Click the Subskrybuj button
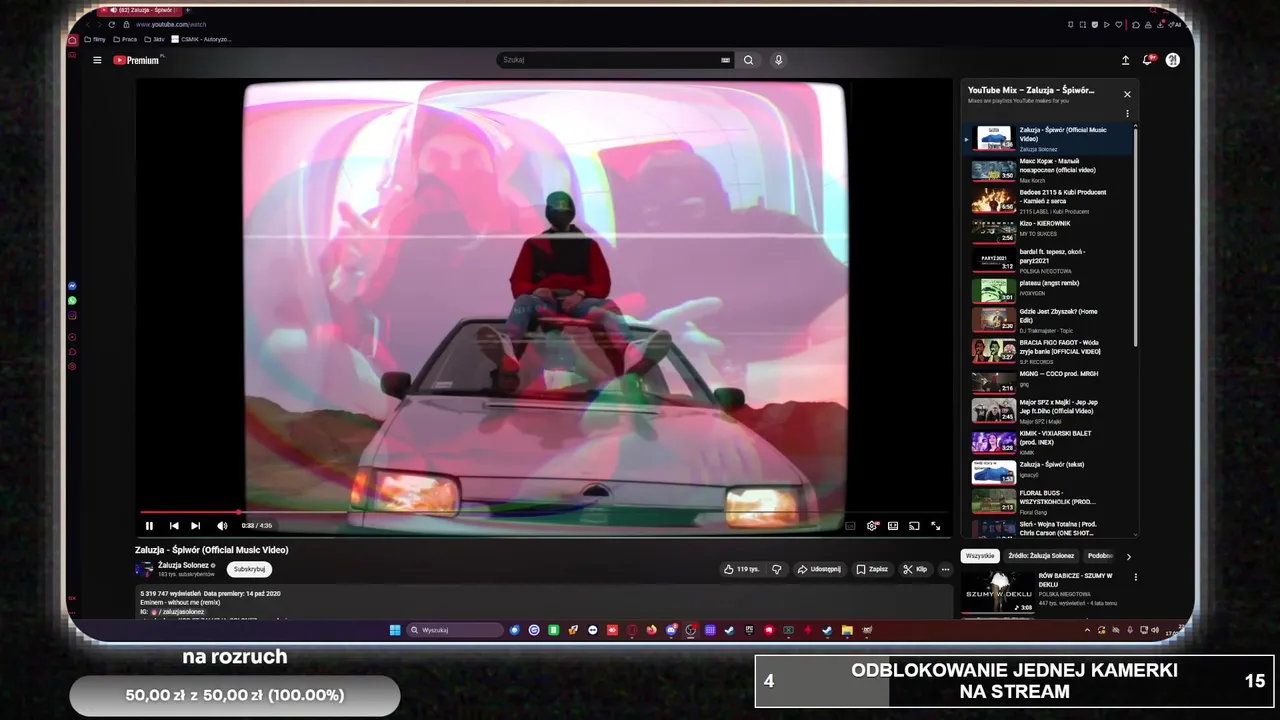Viewport: 1280px width, 720px height. 249,569
